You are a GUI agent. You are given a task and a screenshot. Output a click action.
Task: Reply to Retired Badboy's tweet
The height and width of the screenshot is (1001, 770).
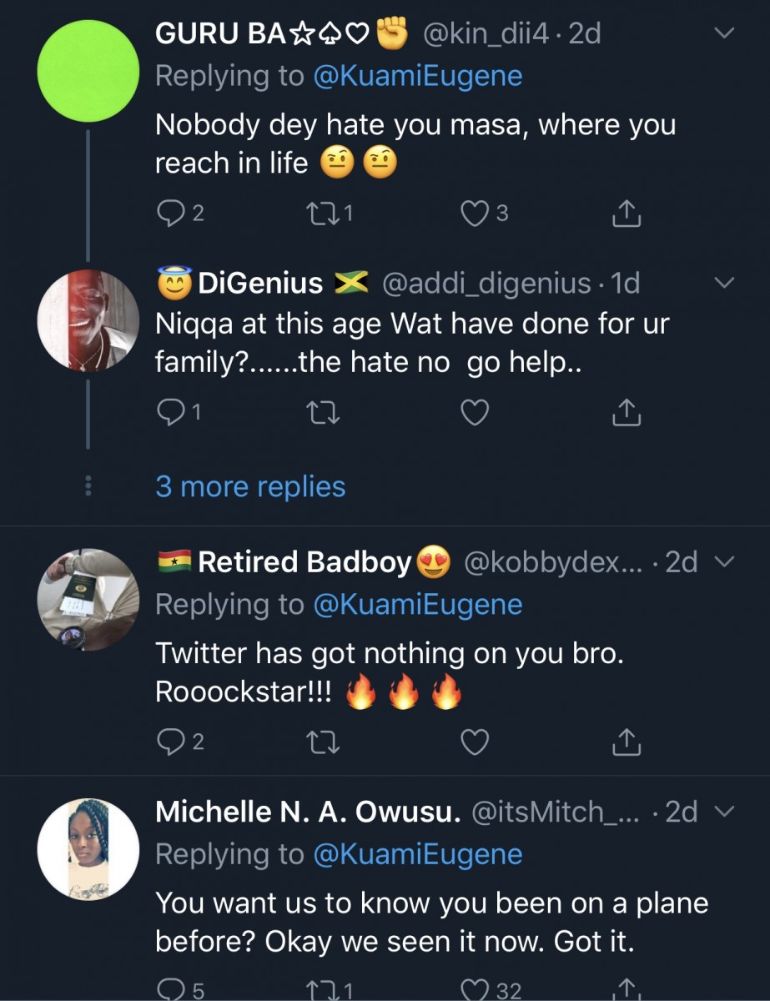(x=170, y=741)
